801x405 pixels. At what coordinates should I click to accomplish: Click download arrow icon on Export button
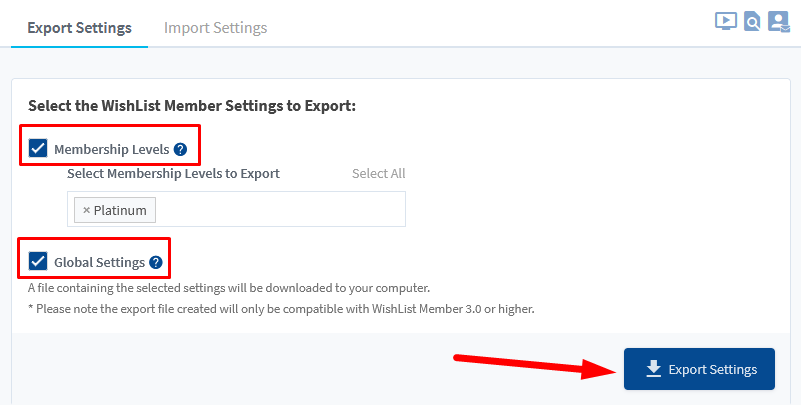pos(653,369)
